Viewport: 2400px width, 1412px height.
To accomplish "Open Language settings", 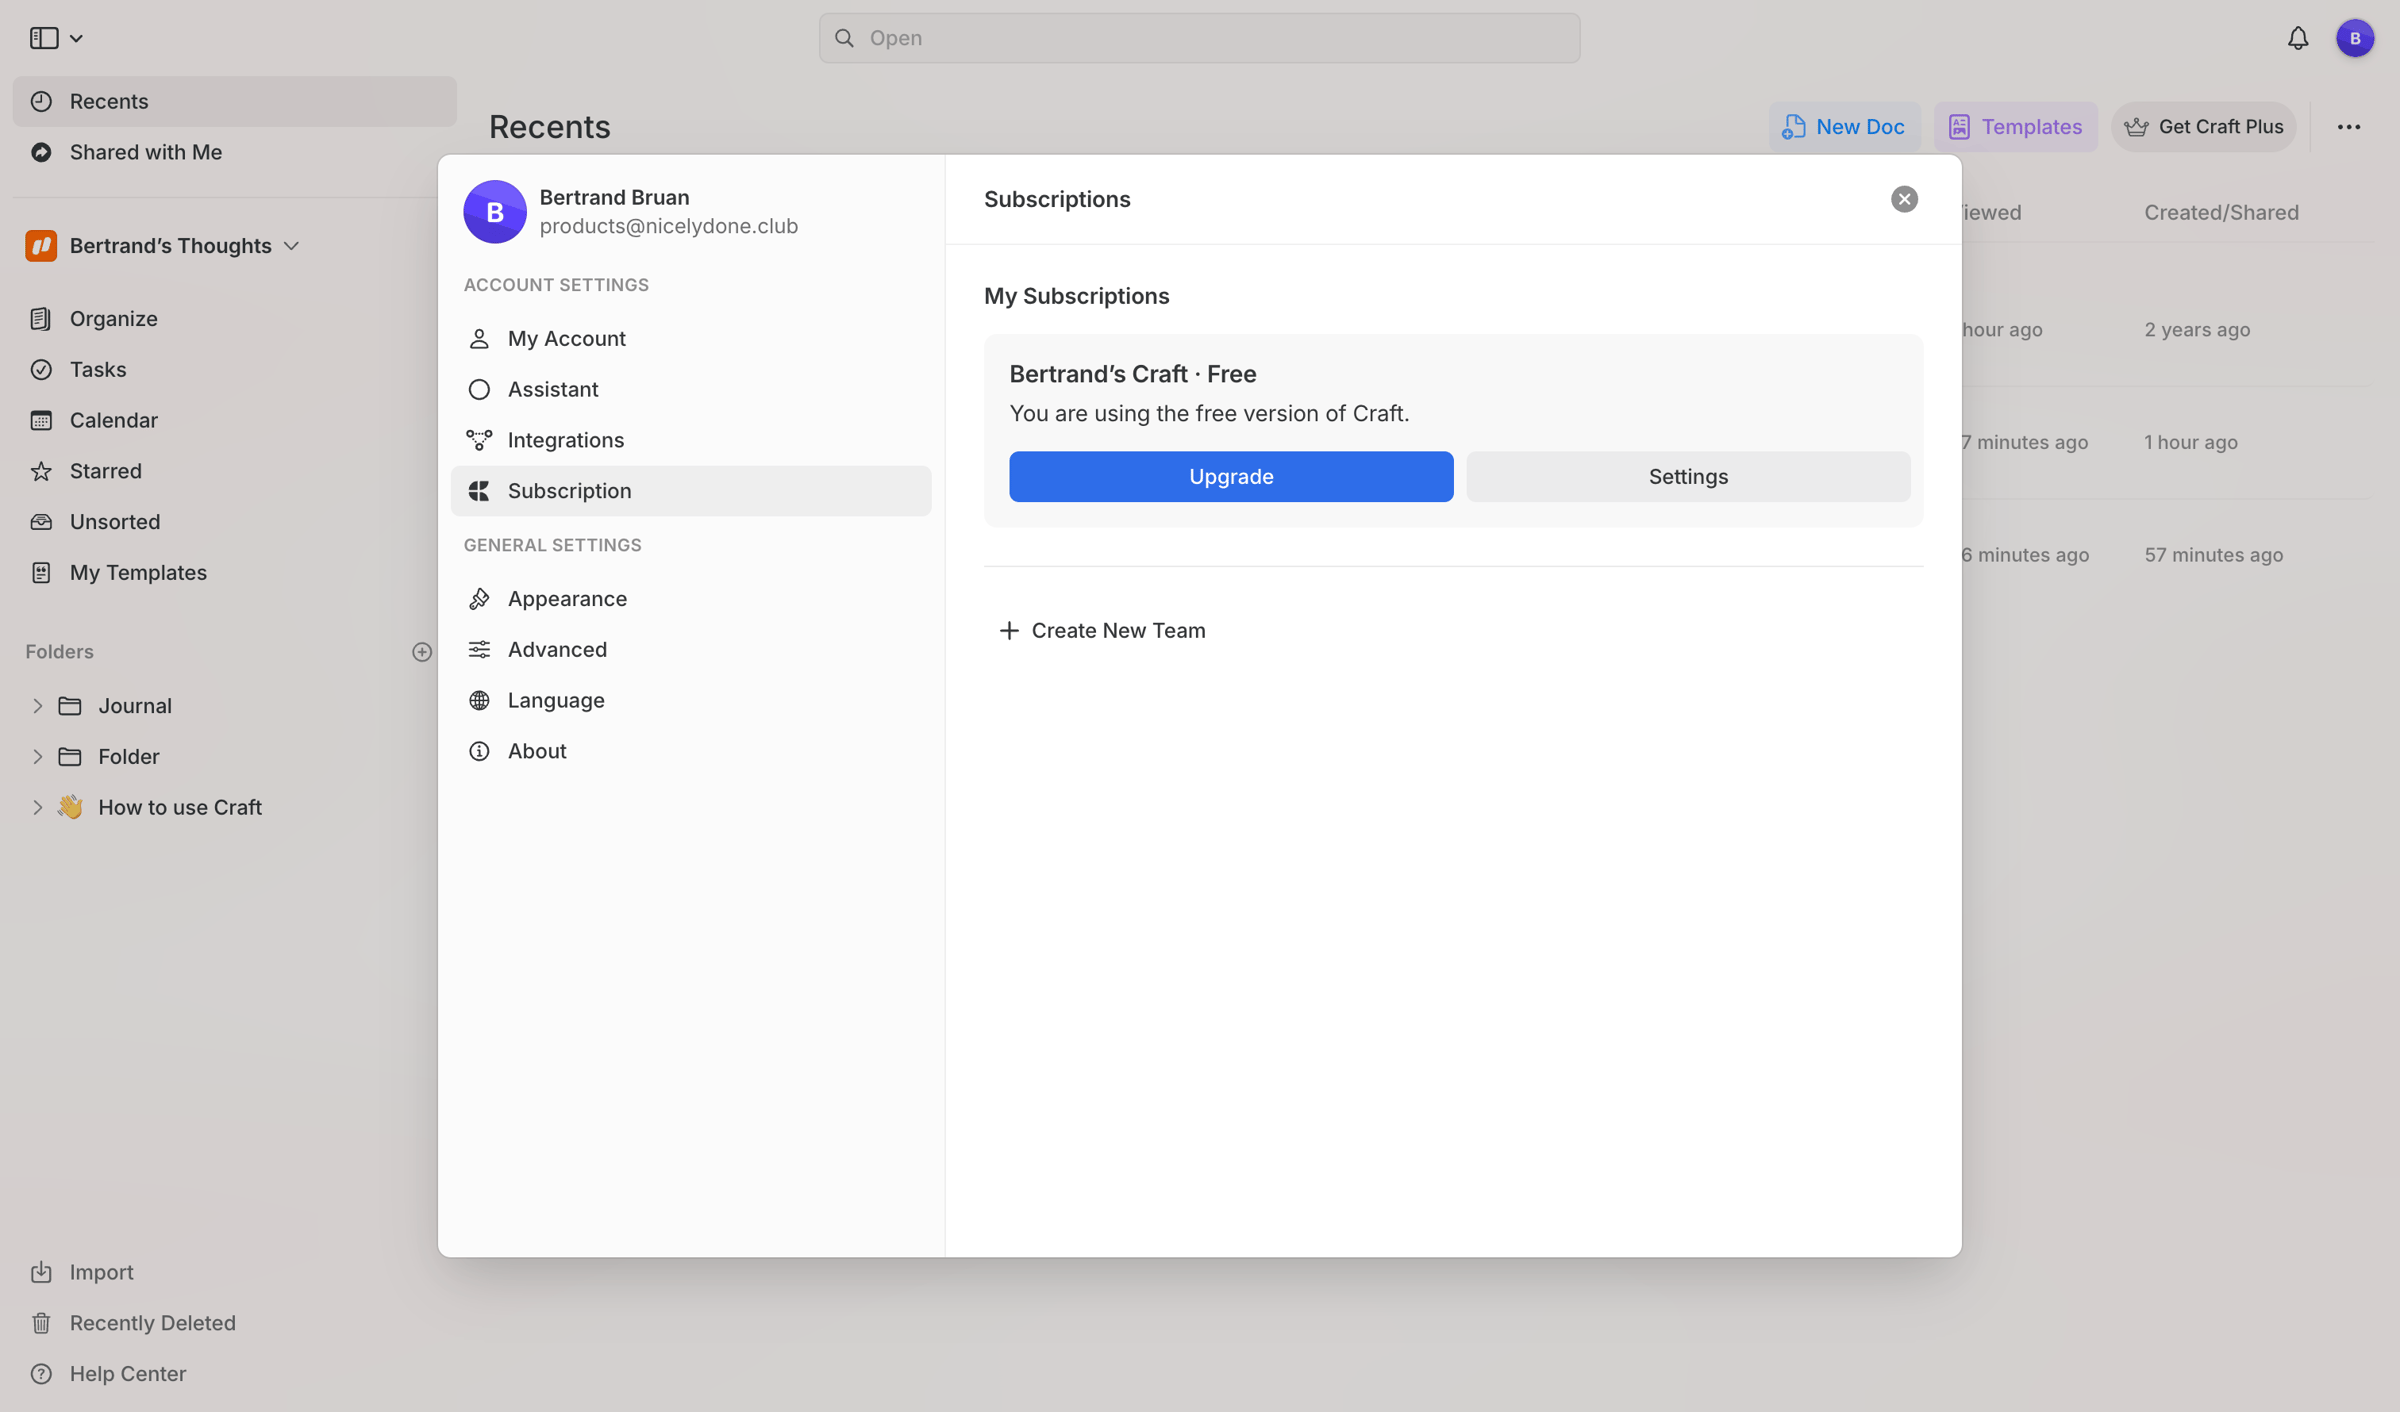I will click(x=691, y=701).
